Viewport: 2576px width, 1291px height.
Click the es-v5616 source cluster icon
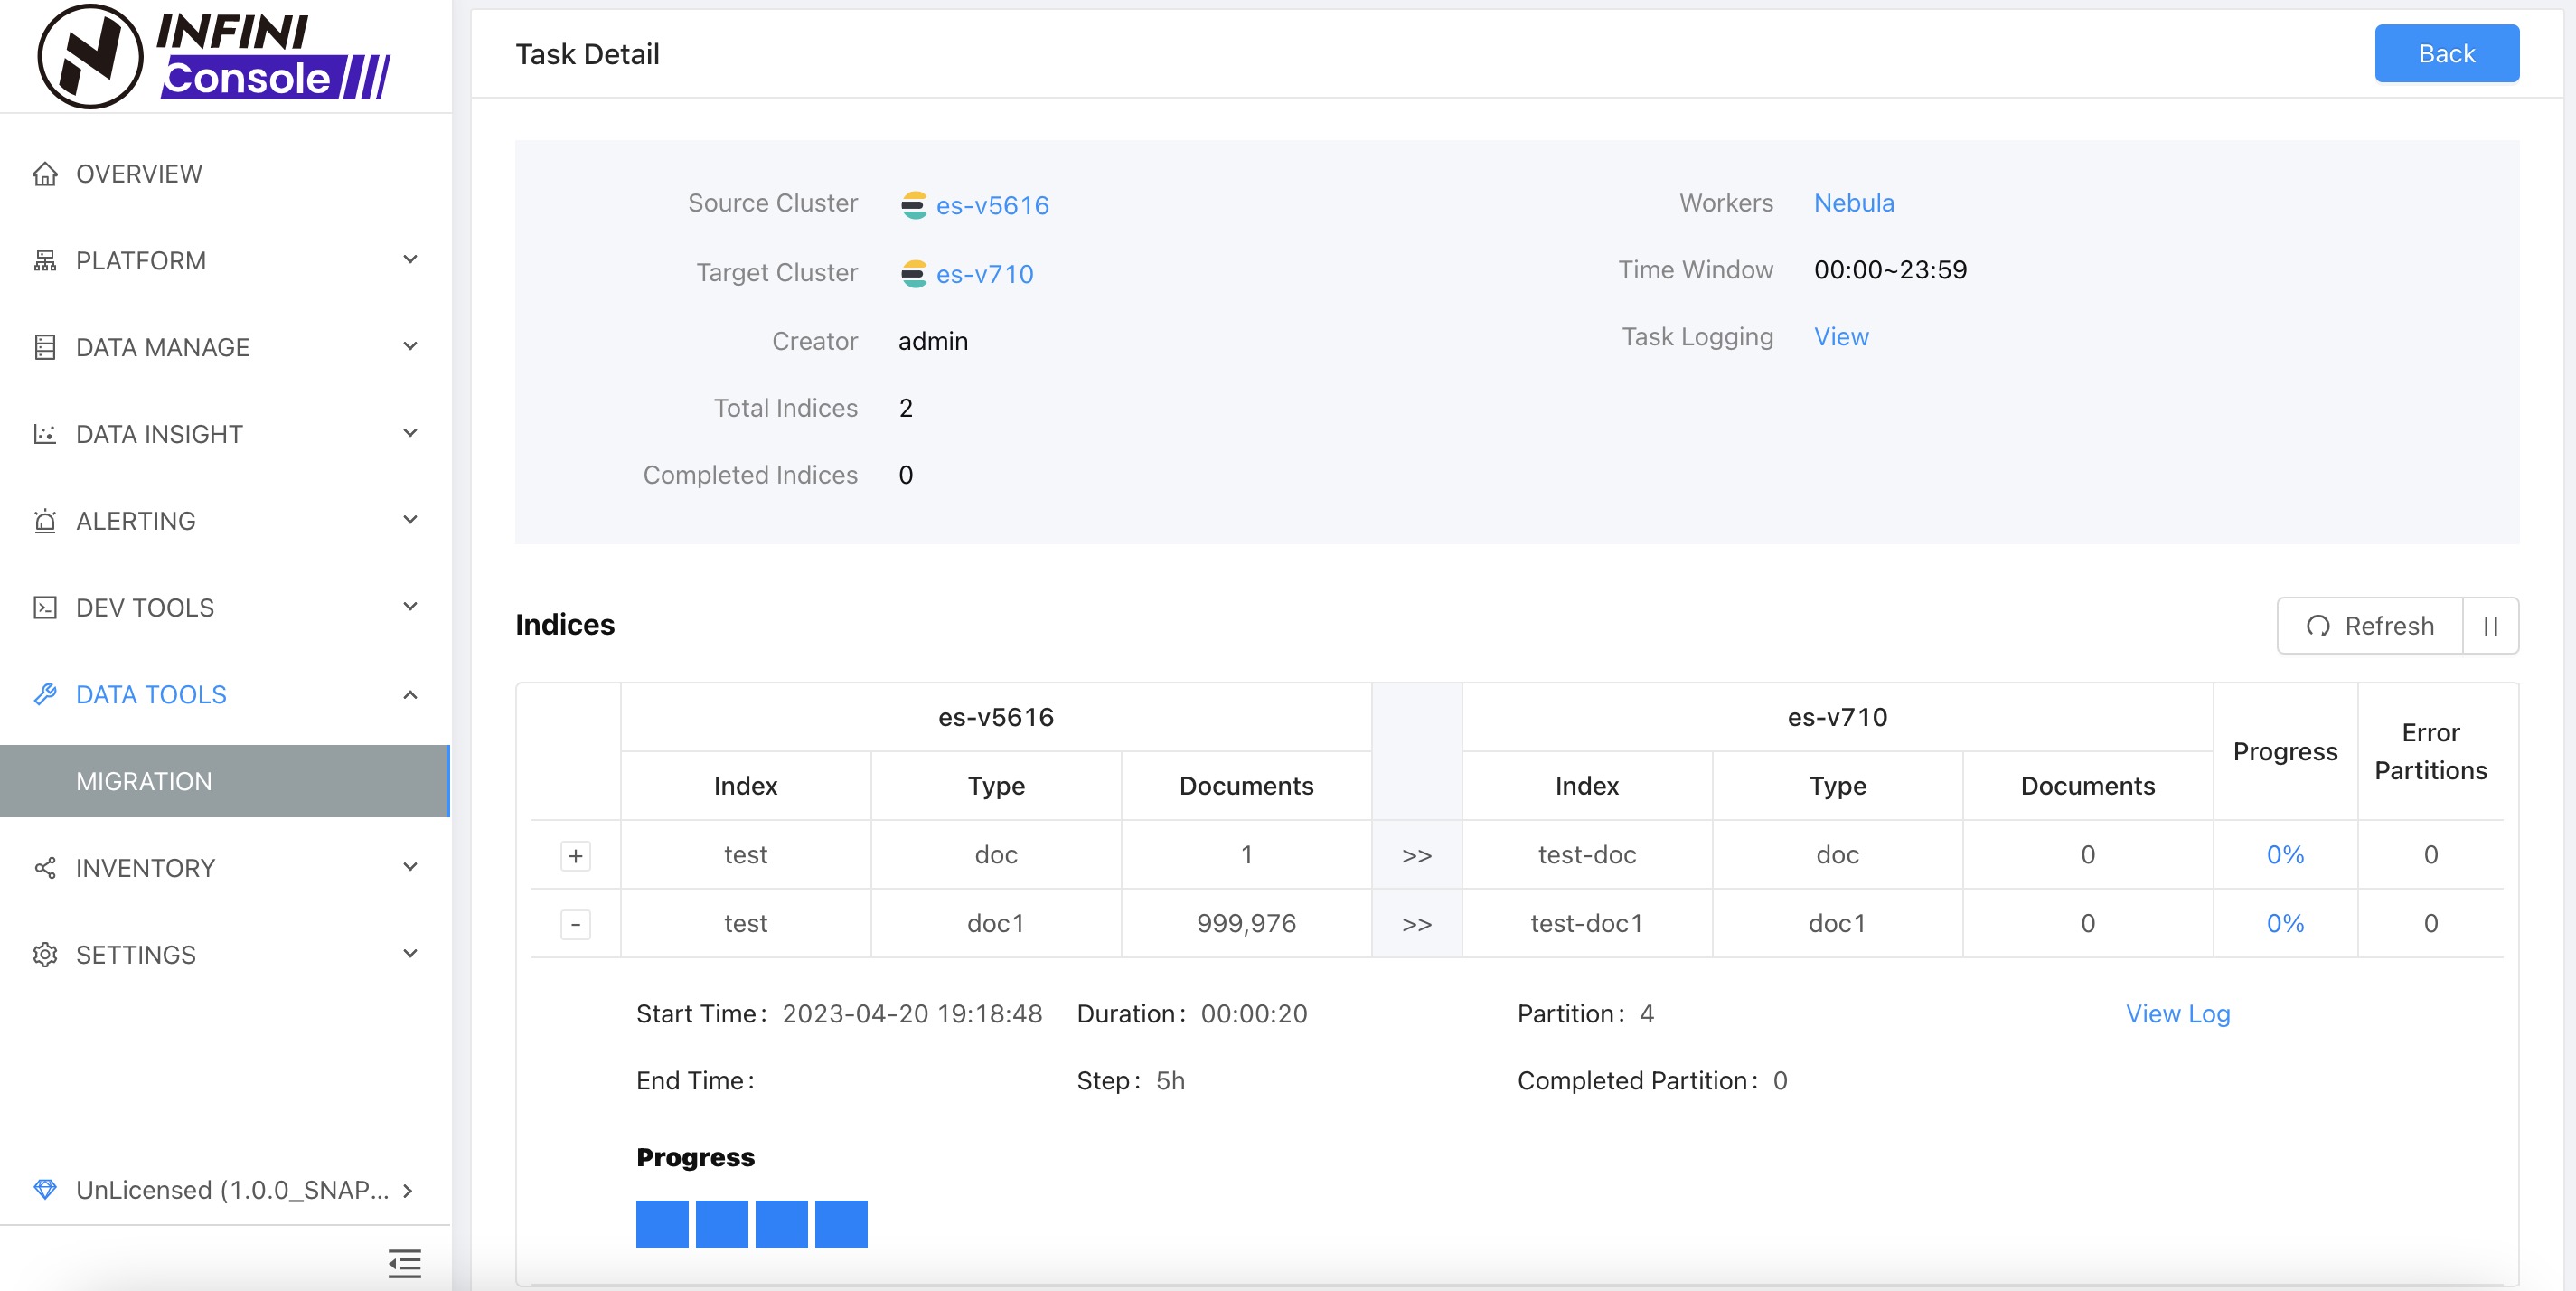913,205
